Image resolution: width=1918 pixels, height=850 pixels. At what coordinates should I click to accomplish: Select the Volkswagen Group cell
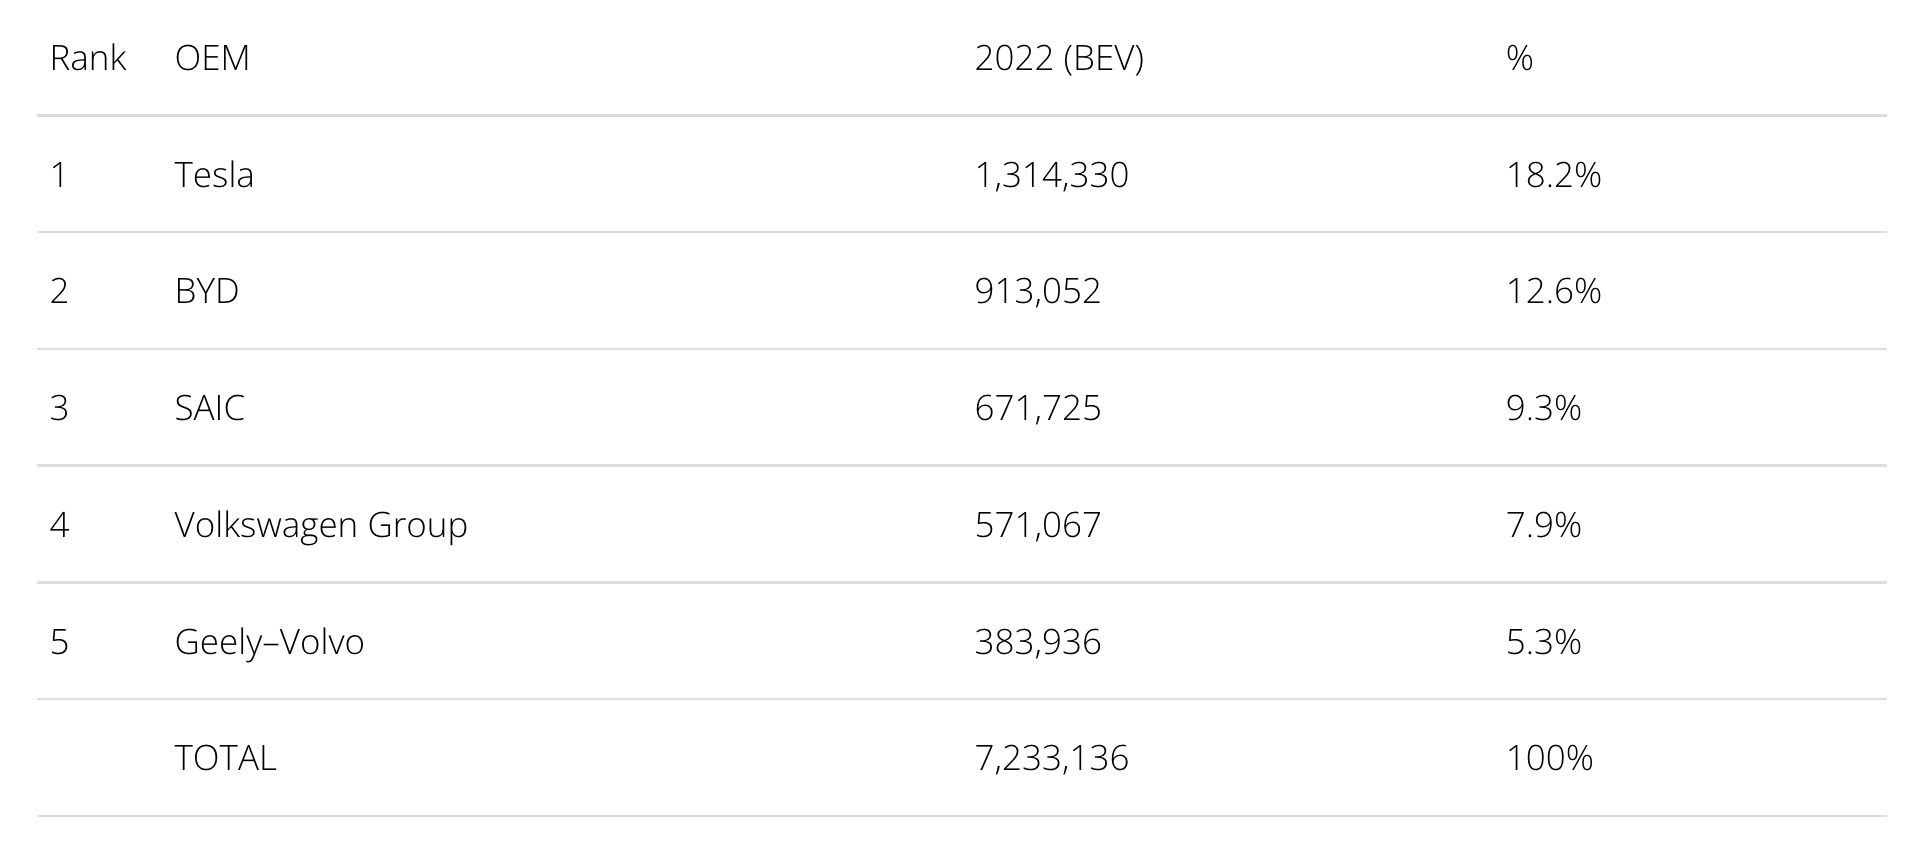pyautogui.click(x=321, y=525)
